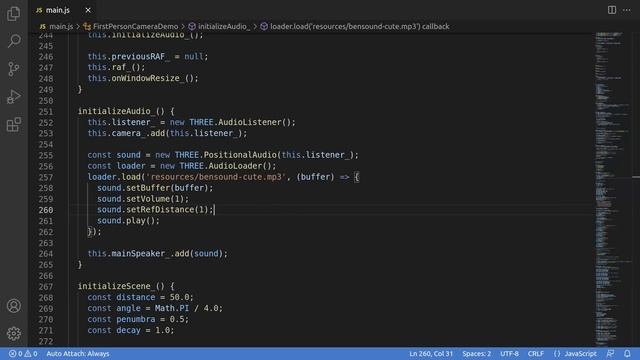Viewport: 640px width, 360px height.
Task: Click line number 267 in gutter
Action: [x=46, y=287]
